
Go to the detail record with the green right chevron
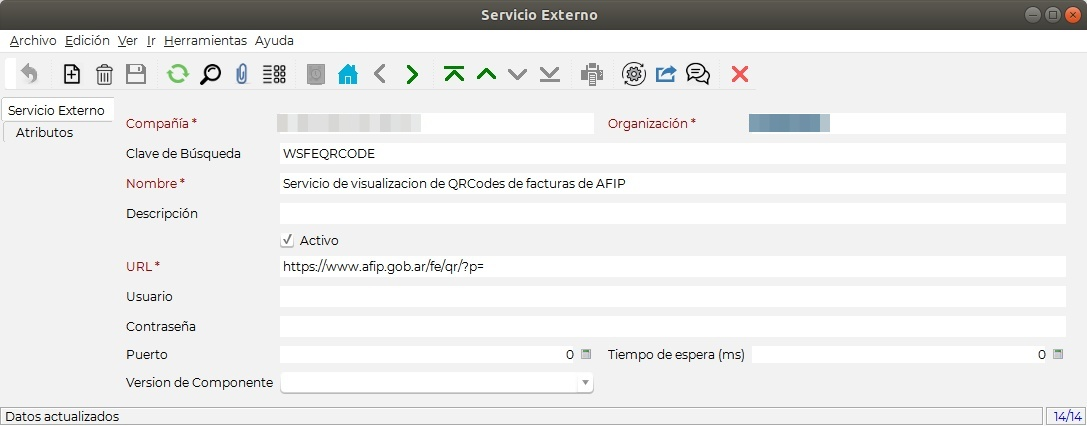(412, 74)
